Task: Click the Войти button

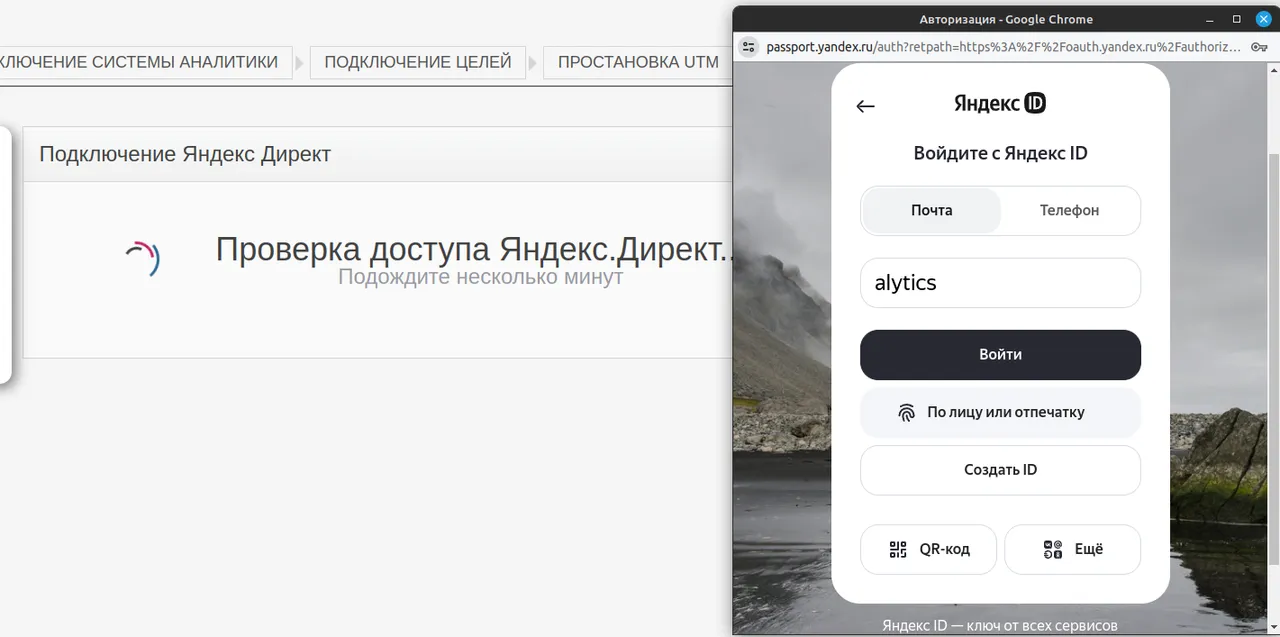Action: (x=1000, y=354)
